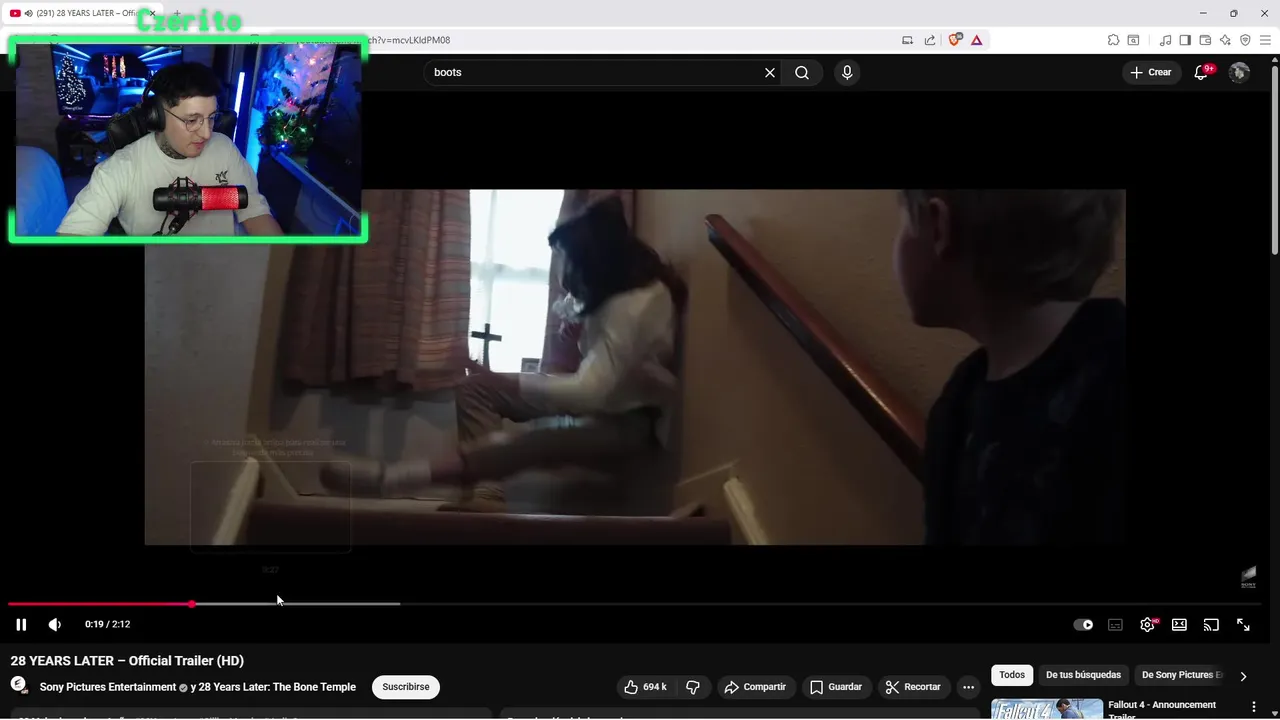1280x720 pixels.
Task: Click the Brave Shields lion icon
Action: click(x=955, y=40)
